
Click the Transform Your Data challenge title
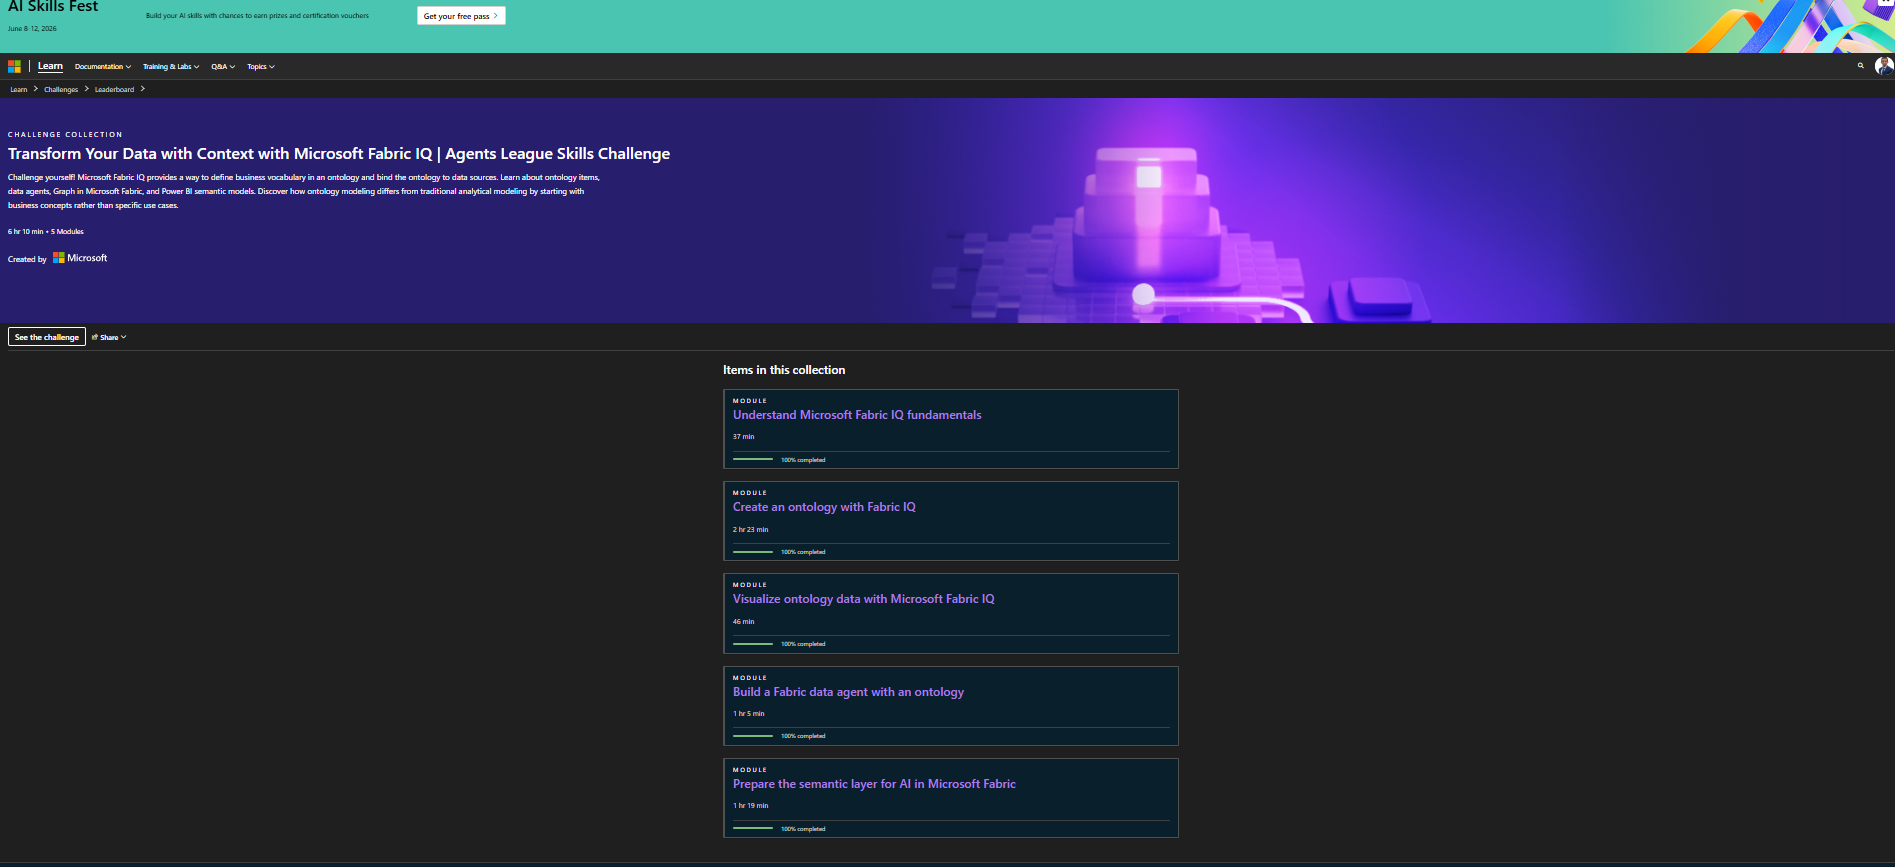pyautogui.click(x=339, y=154)
